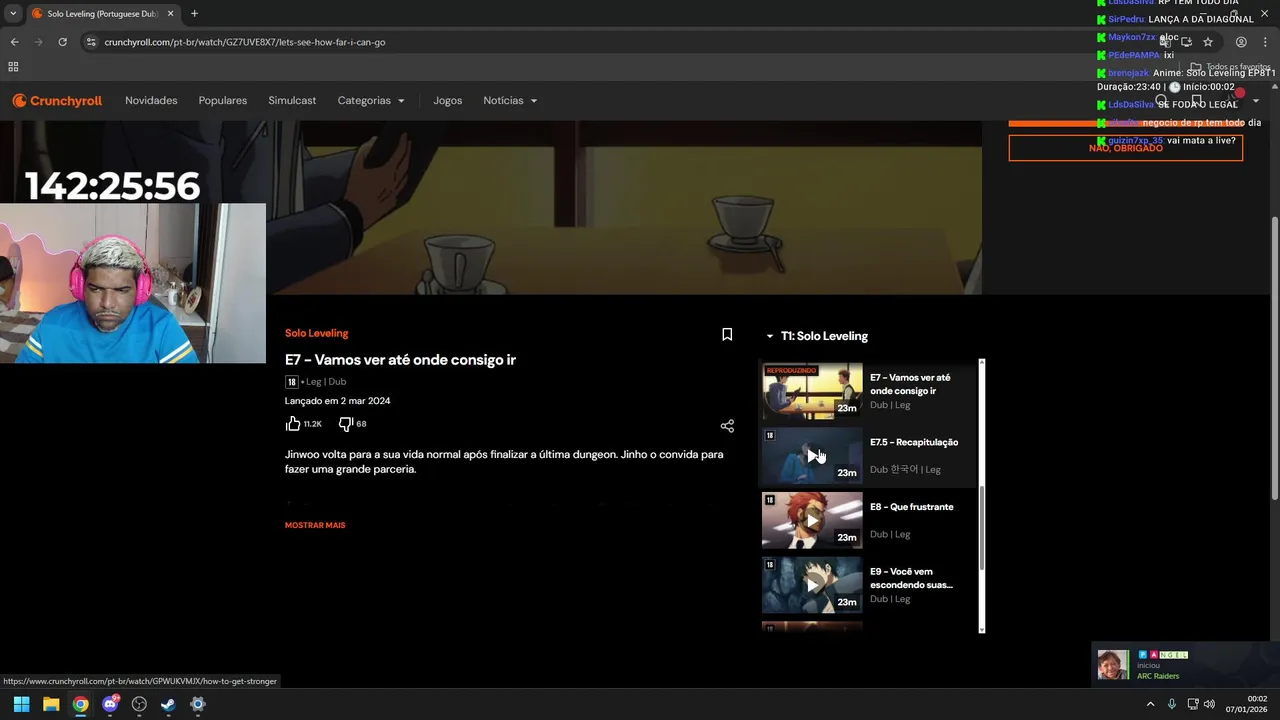Expand the Notícias dropdown

(x=510, y=100)
